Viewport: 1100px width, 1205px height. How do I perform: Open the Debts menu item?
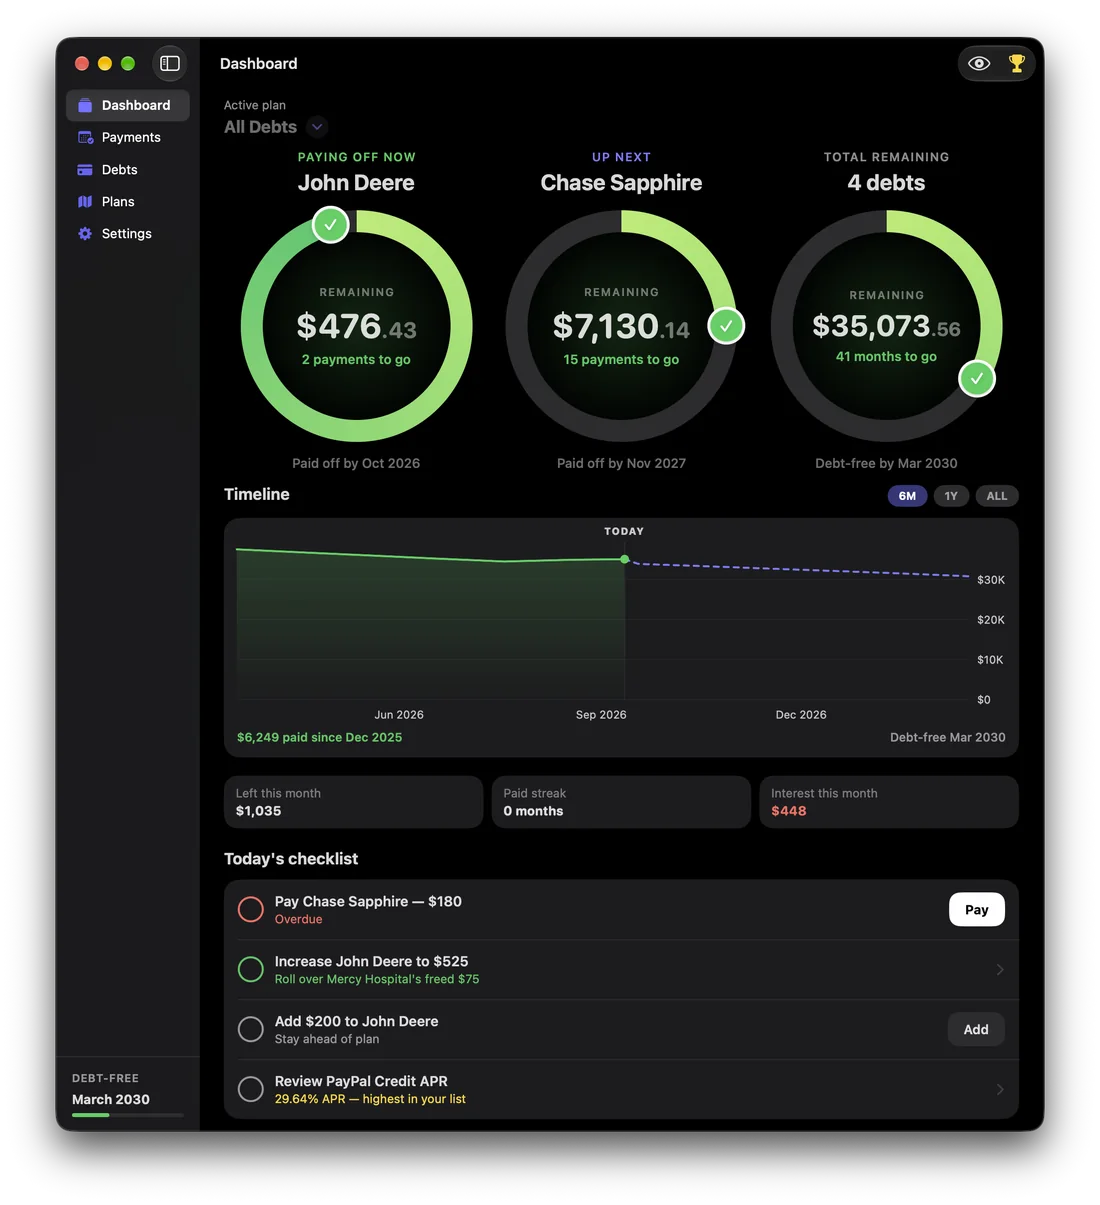click(x=128, y=169)
